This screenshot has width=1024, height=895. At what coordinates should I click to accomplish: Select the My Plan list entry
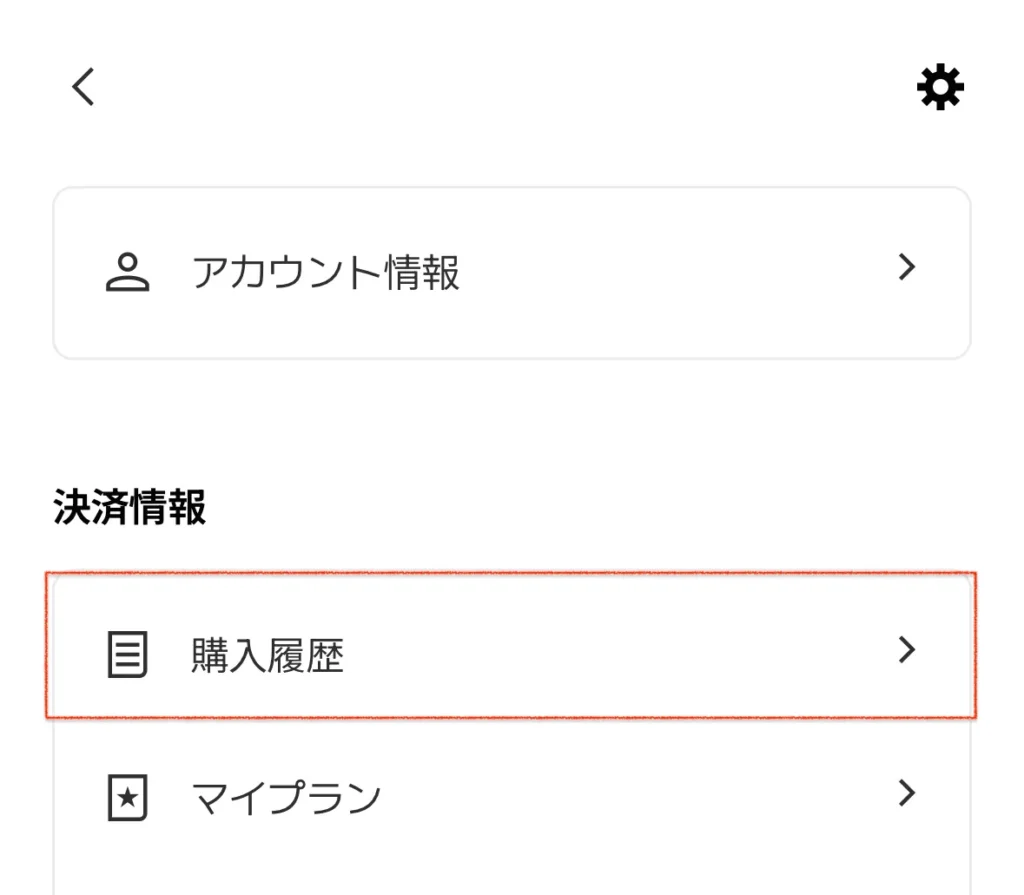coord(512,793)
